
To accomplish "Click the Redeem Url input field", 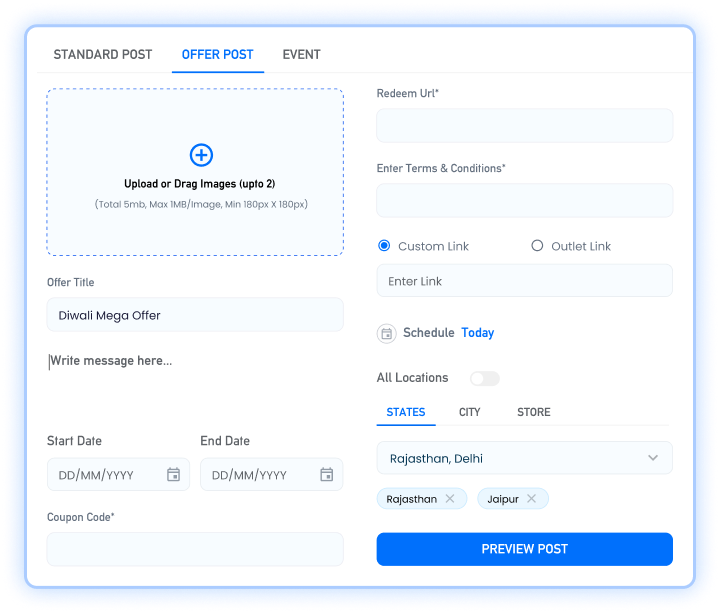I will coord(524,125).
